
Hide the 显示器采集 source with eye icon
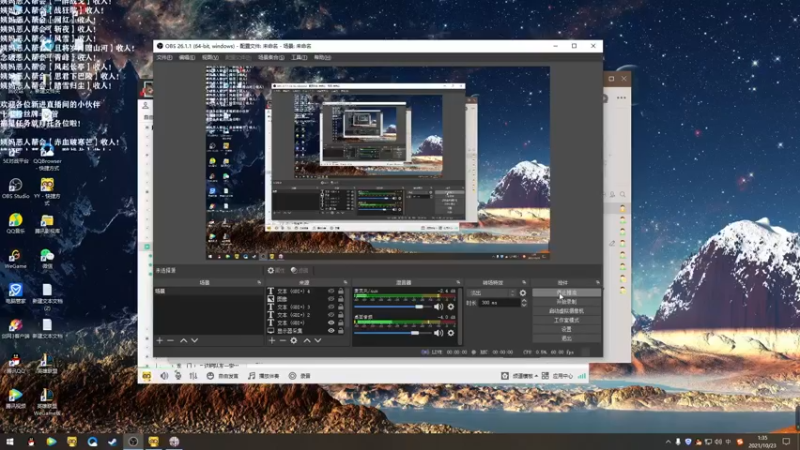click(331, 330)
